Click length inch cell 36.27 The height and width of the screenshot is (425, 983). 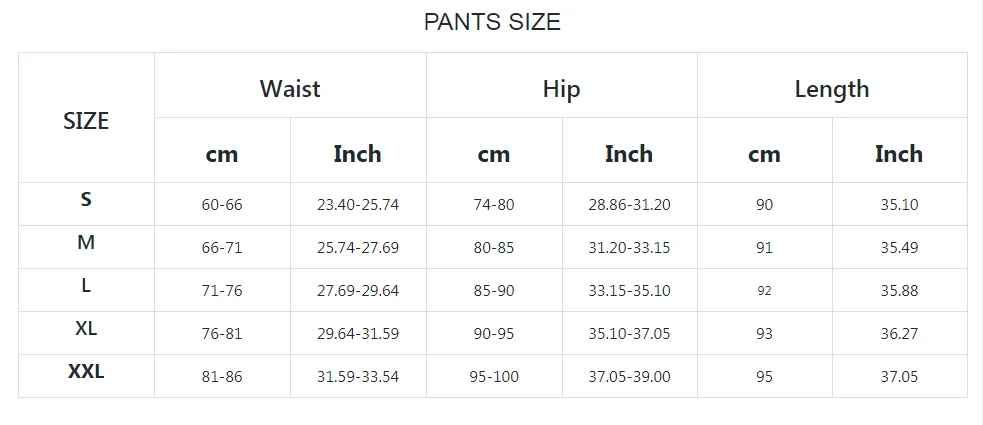click(900, 333)
